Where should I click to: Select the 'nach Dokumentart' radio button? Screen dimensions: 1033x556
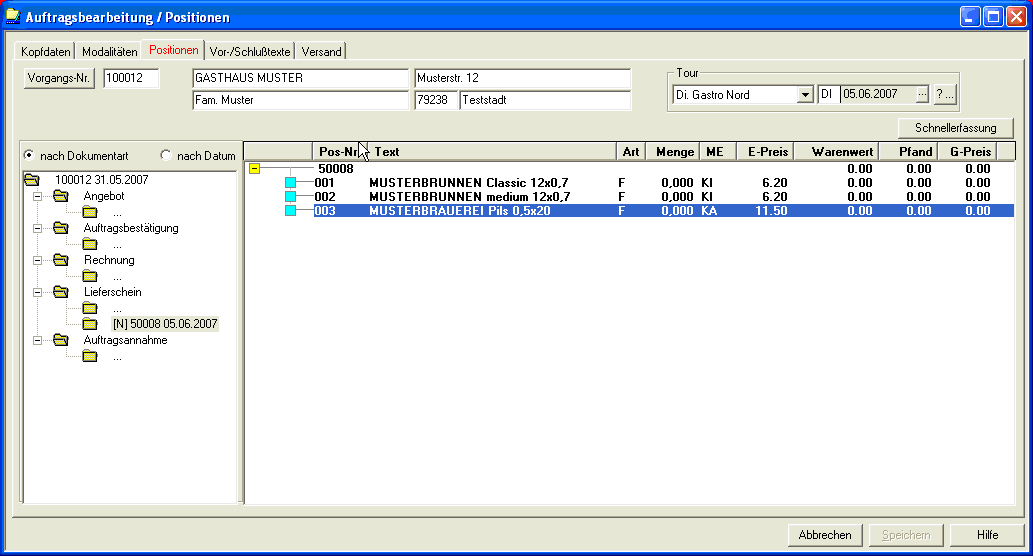pos(29,155)
